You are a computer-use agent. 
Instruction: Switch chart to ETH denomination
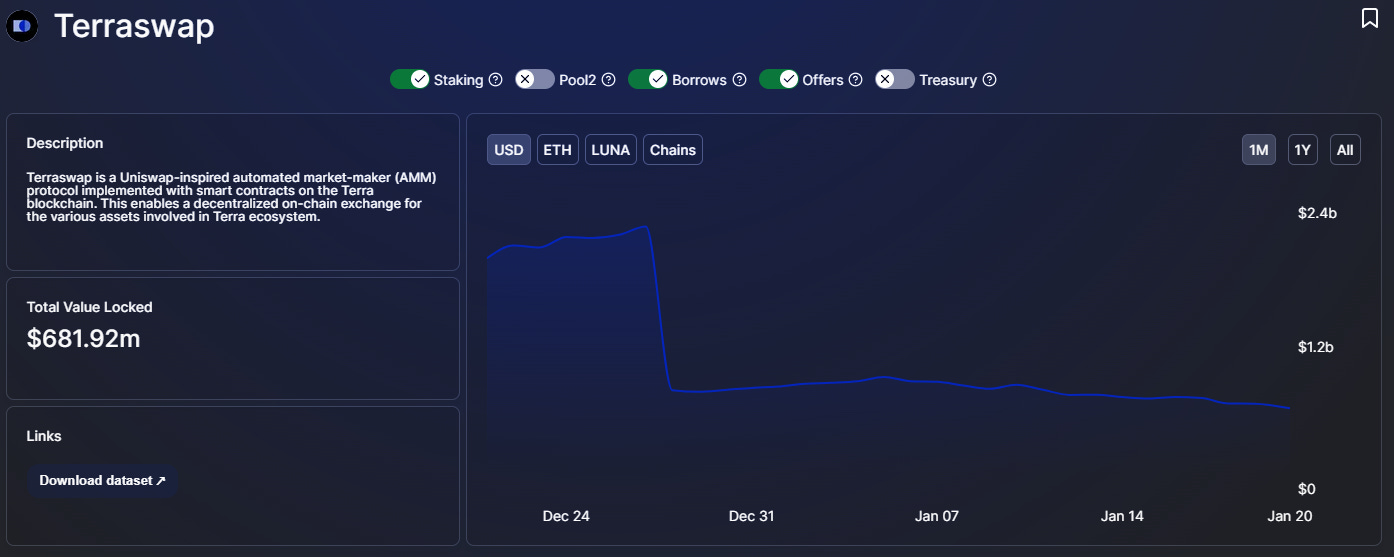558,150
